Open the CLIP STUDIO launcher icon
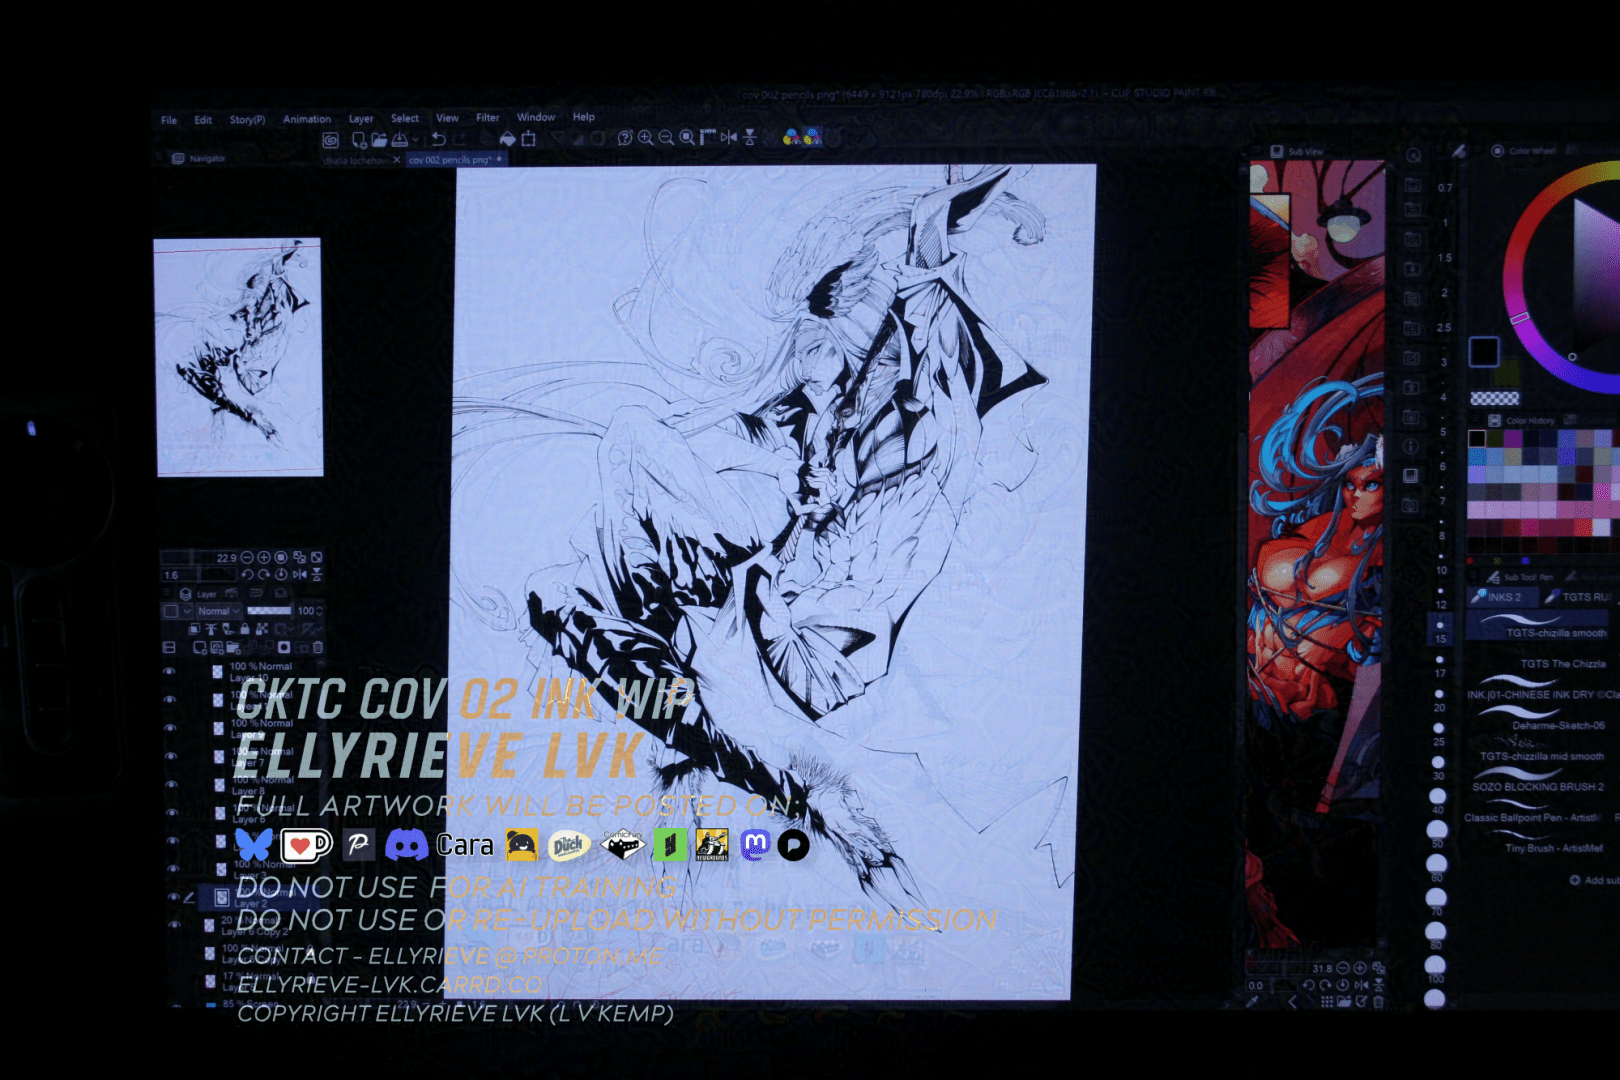 pyautogui.click(x=330, y=140)
